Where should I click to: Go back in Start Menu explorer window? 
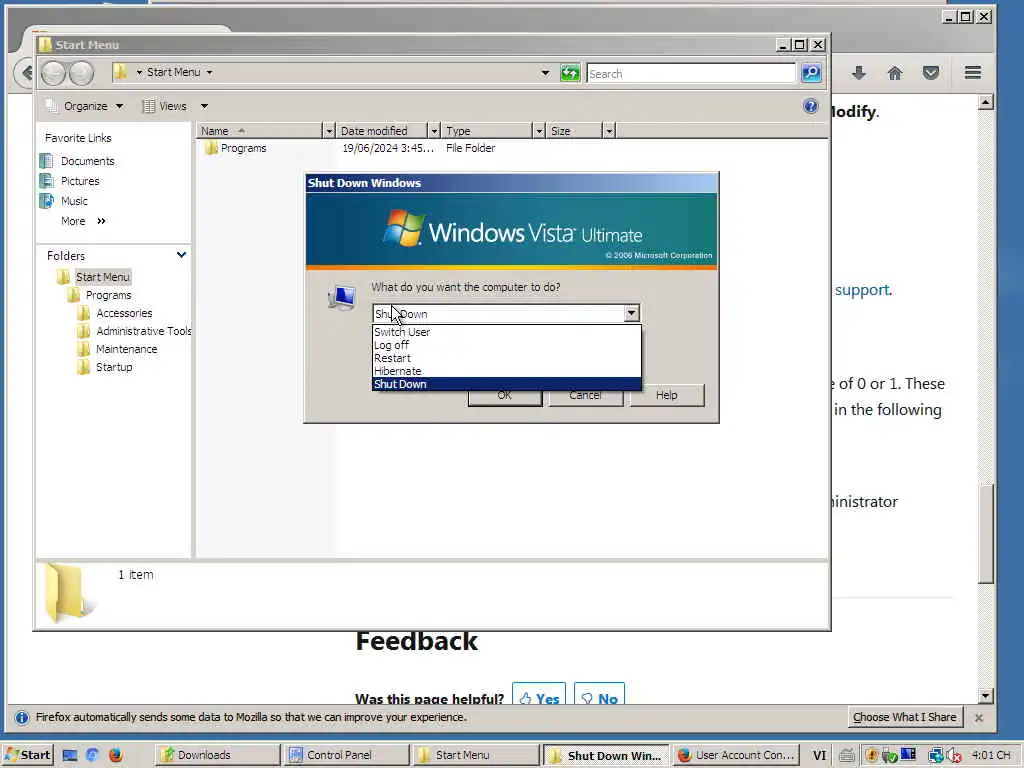[x=54, y=72]
